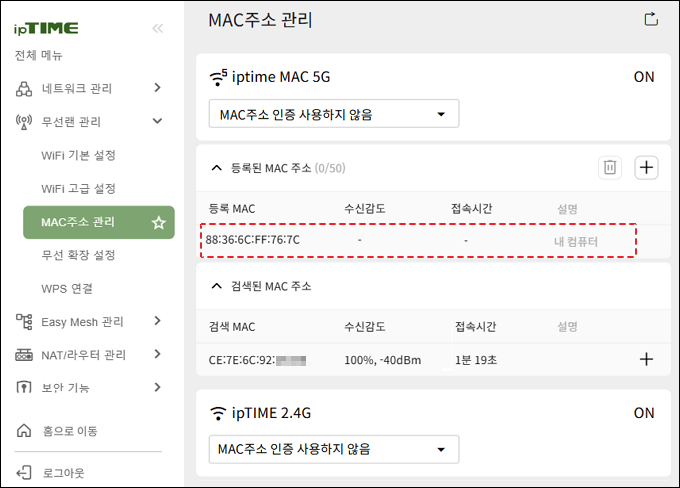Expand 네트워크 관리 chevron
The height and width of the screenshot is (488, 680).
click(x=157, y=88)
